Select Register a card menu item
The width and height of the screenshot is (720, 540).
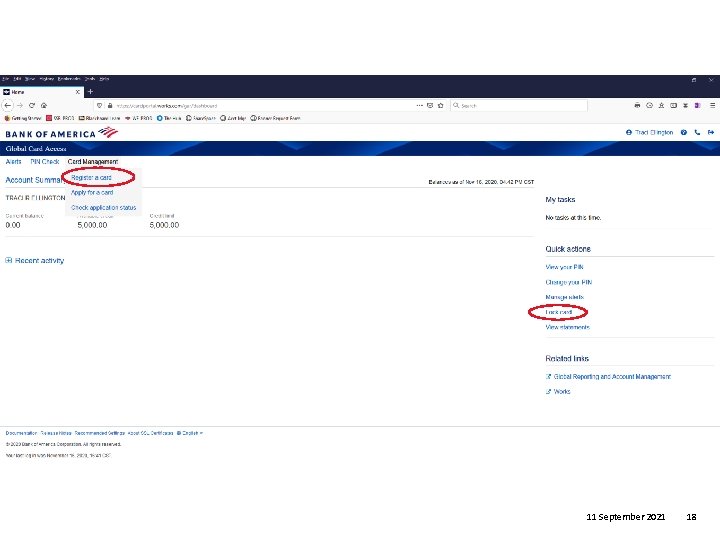pyautogui.click(x=91, y=178)
